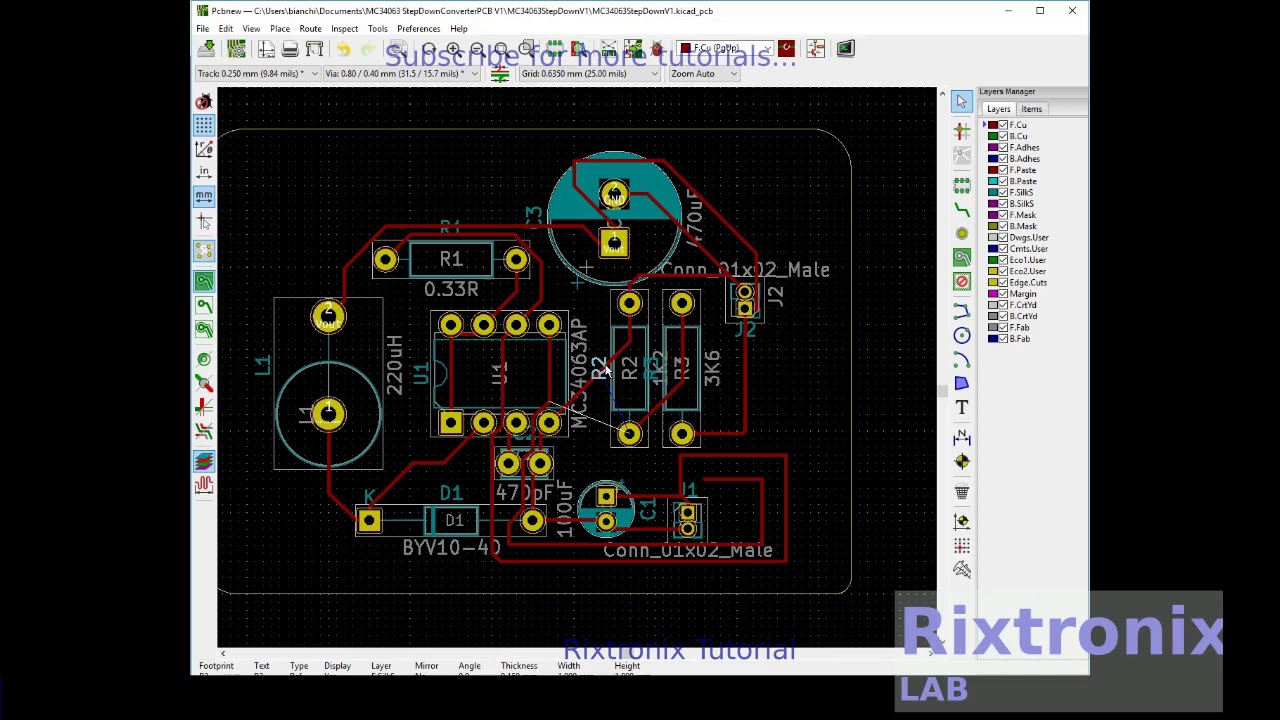1280x720 pixels.
Task: Toggle F.Cu layer visibility checkbox
Action: [x=1003, y=125]
